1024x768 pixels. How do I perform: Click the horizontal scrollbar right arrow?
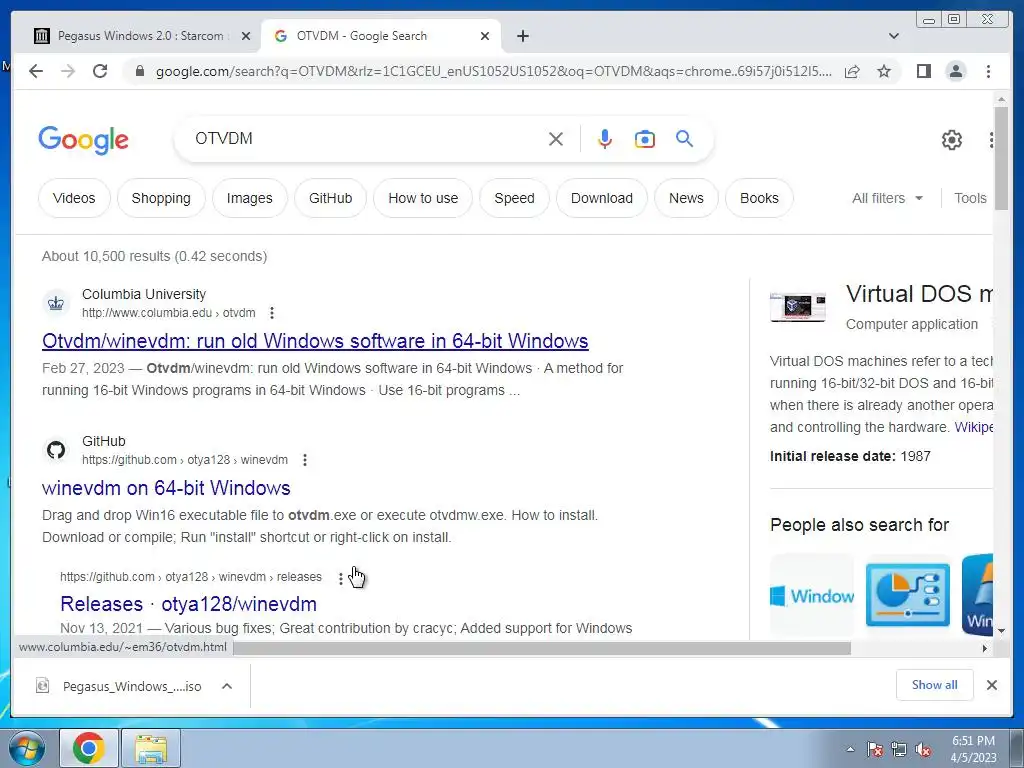tap(985, 648)
